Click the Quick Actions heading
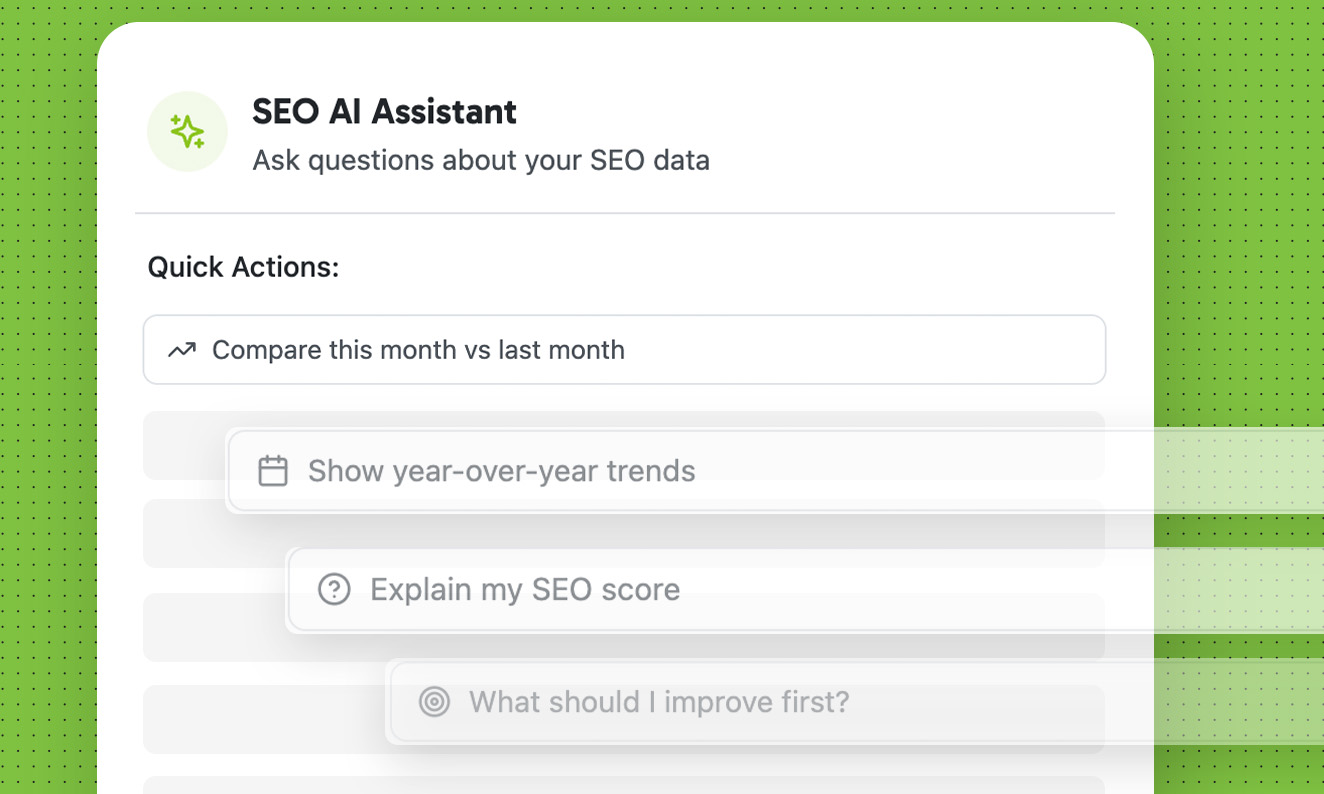 click(243, 267)
